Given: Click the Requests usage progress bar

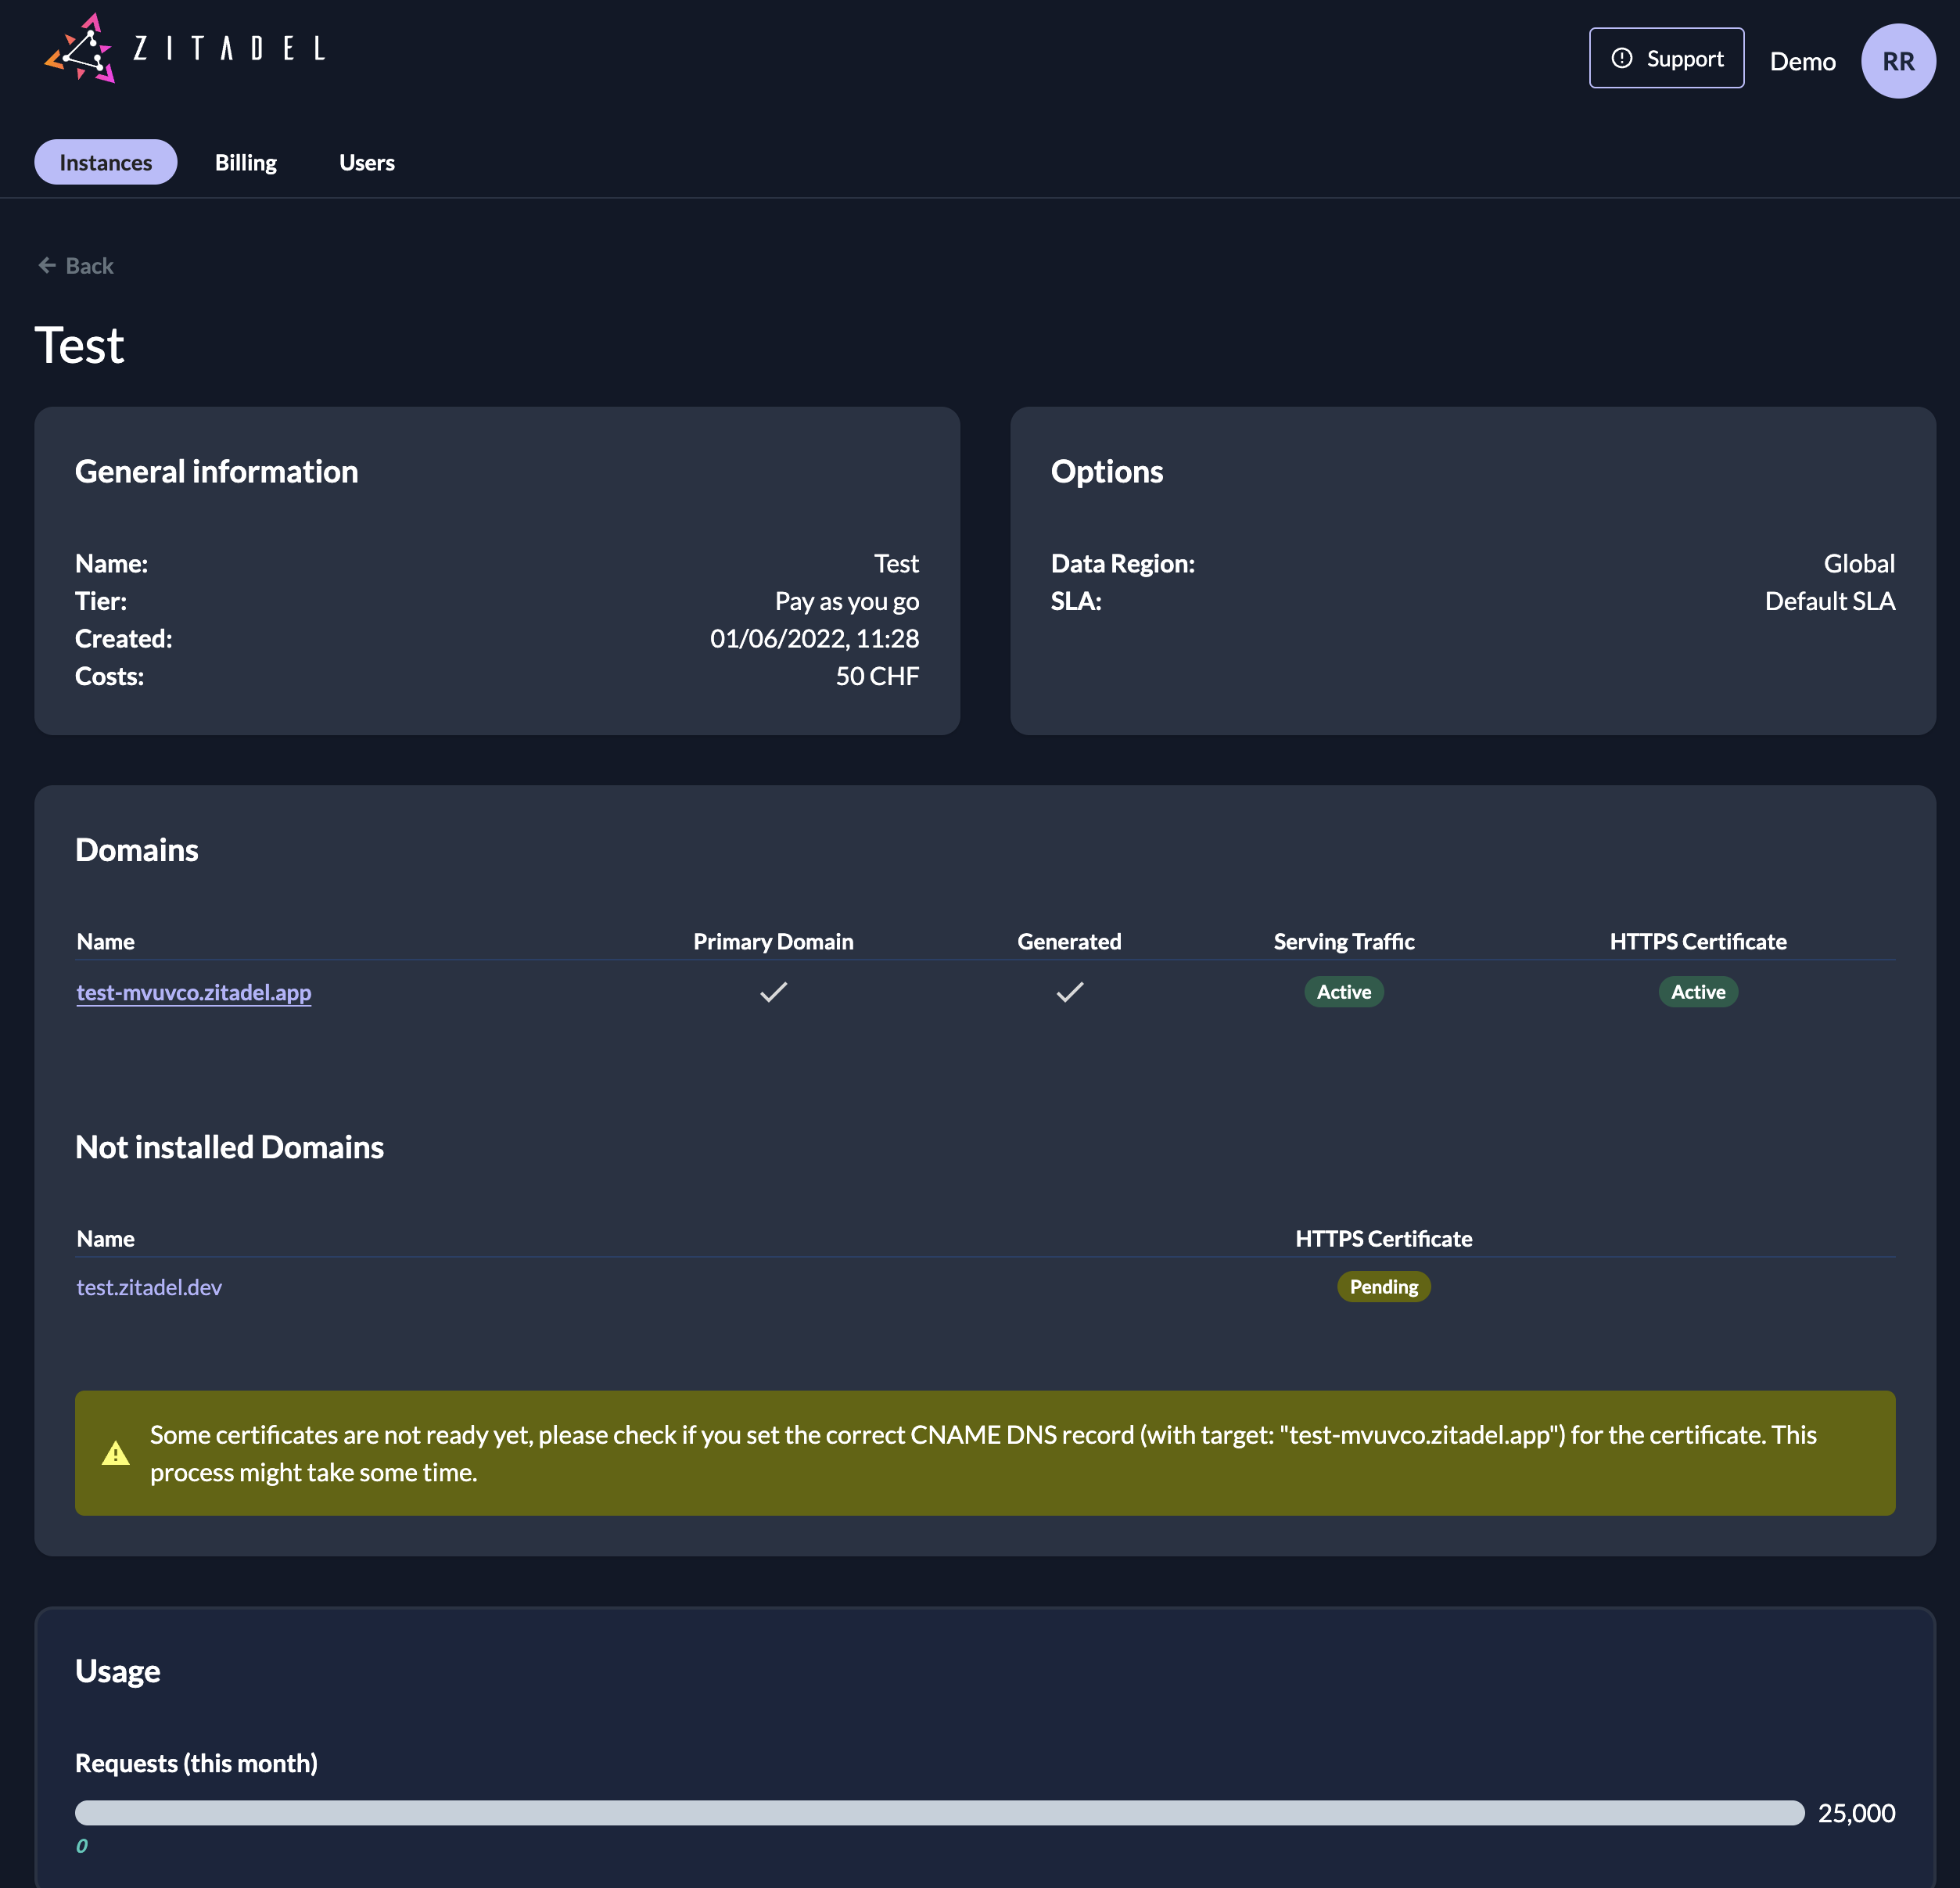Looking at the screenshot, I should pyautogui.click(x=939, y=1812).
